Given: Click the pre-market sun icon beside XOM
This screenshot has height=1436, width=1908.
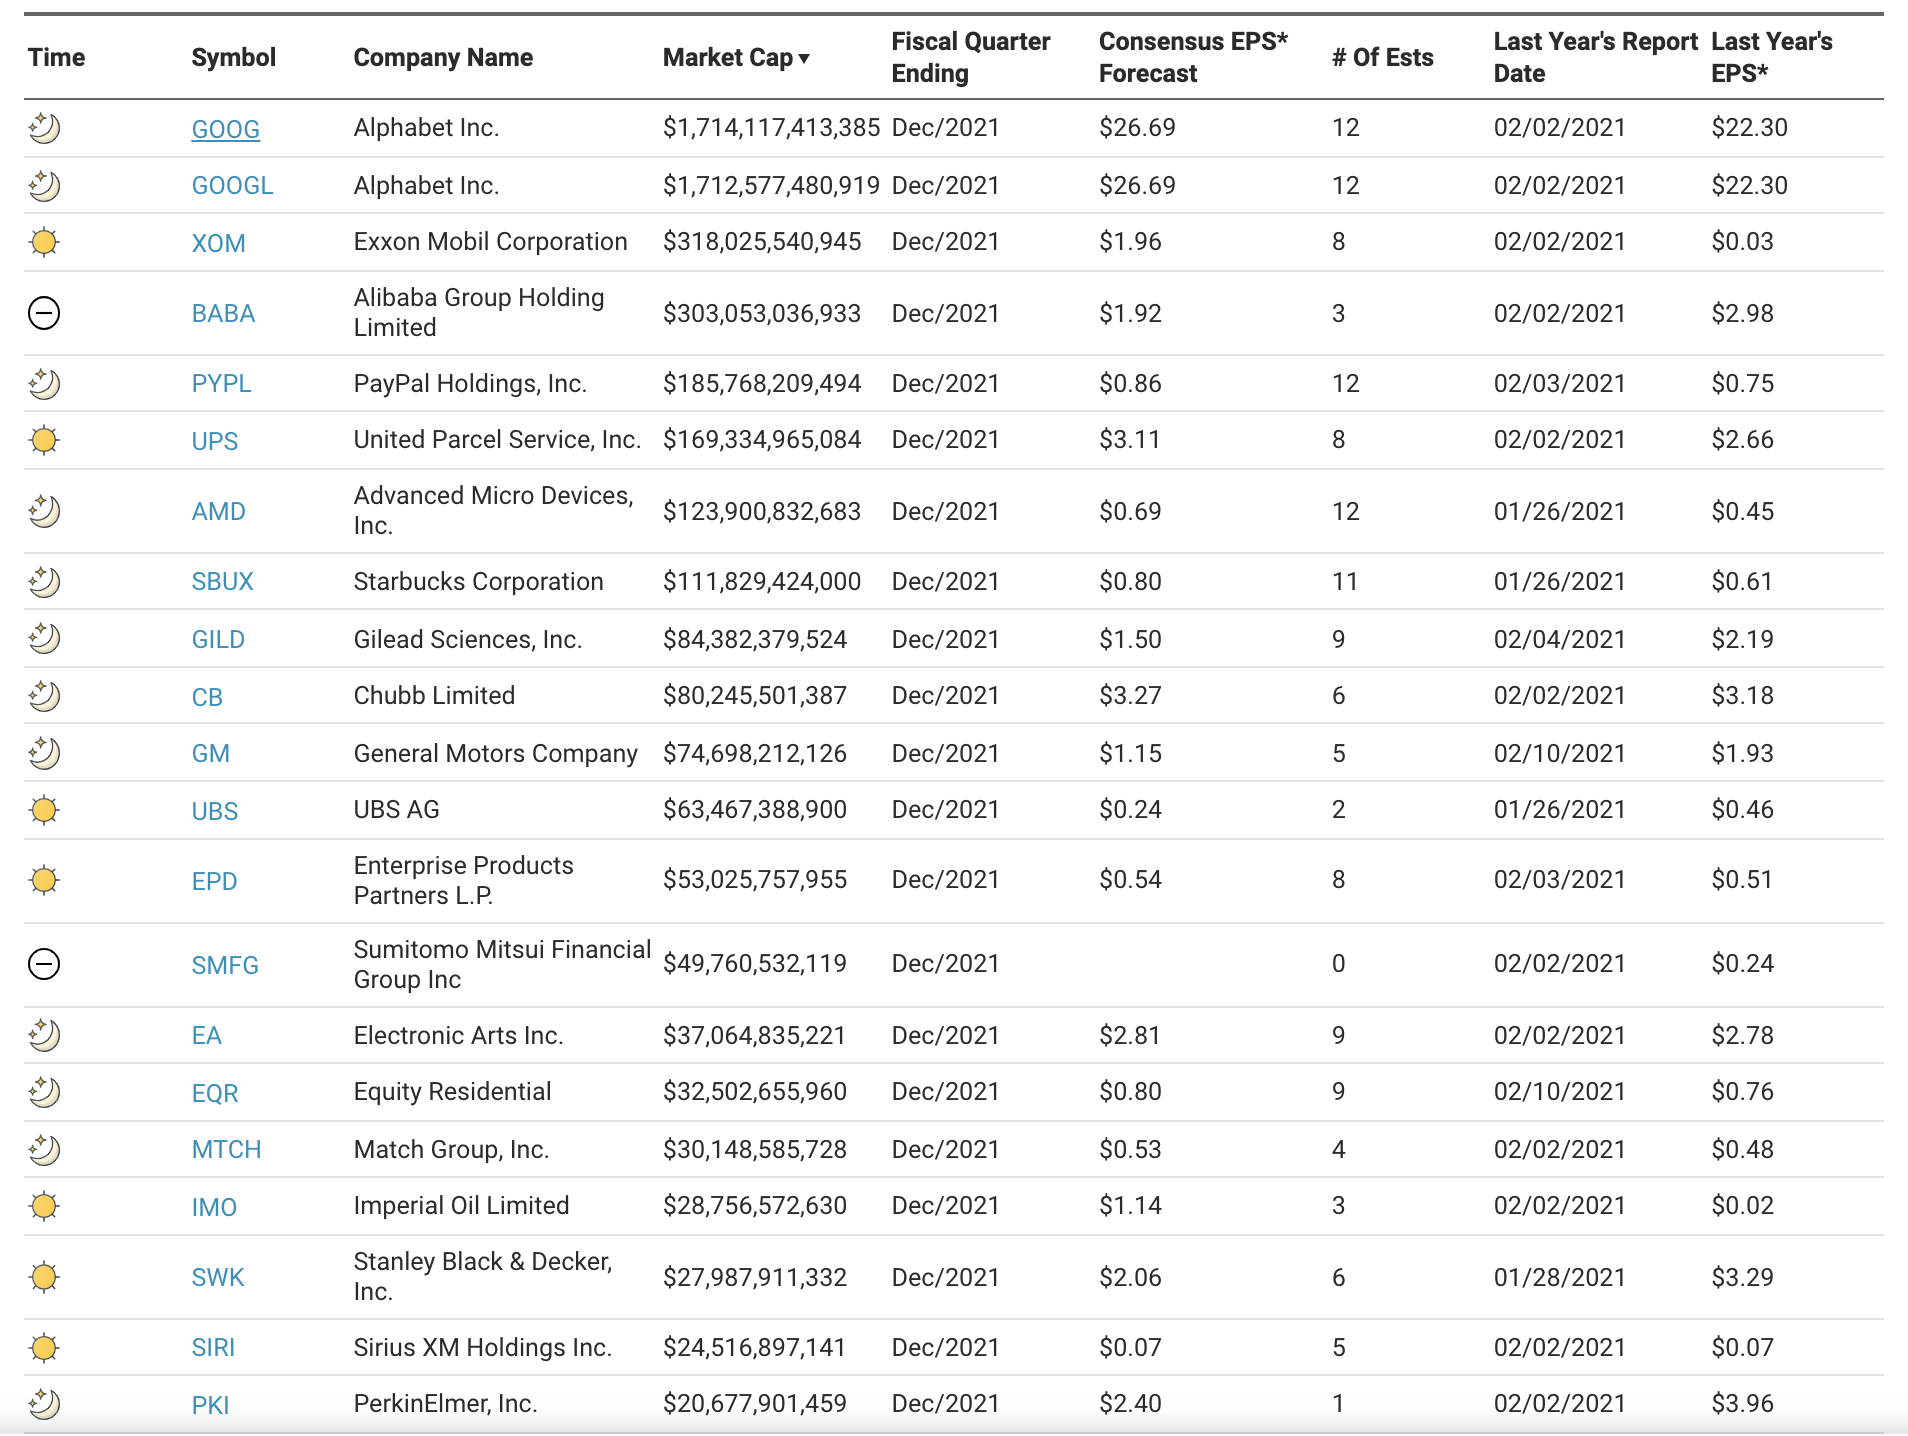Looking at the screenshot, I should (44, 242).
